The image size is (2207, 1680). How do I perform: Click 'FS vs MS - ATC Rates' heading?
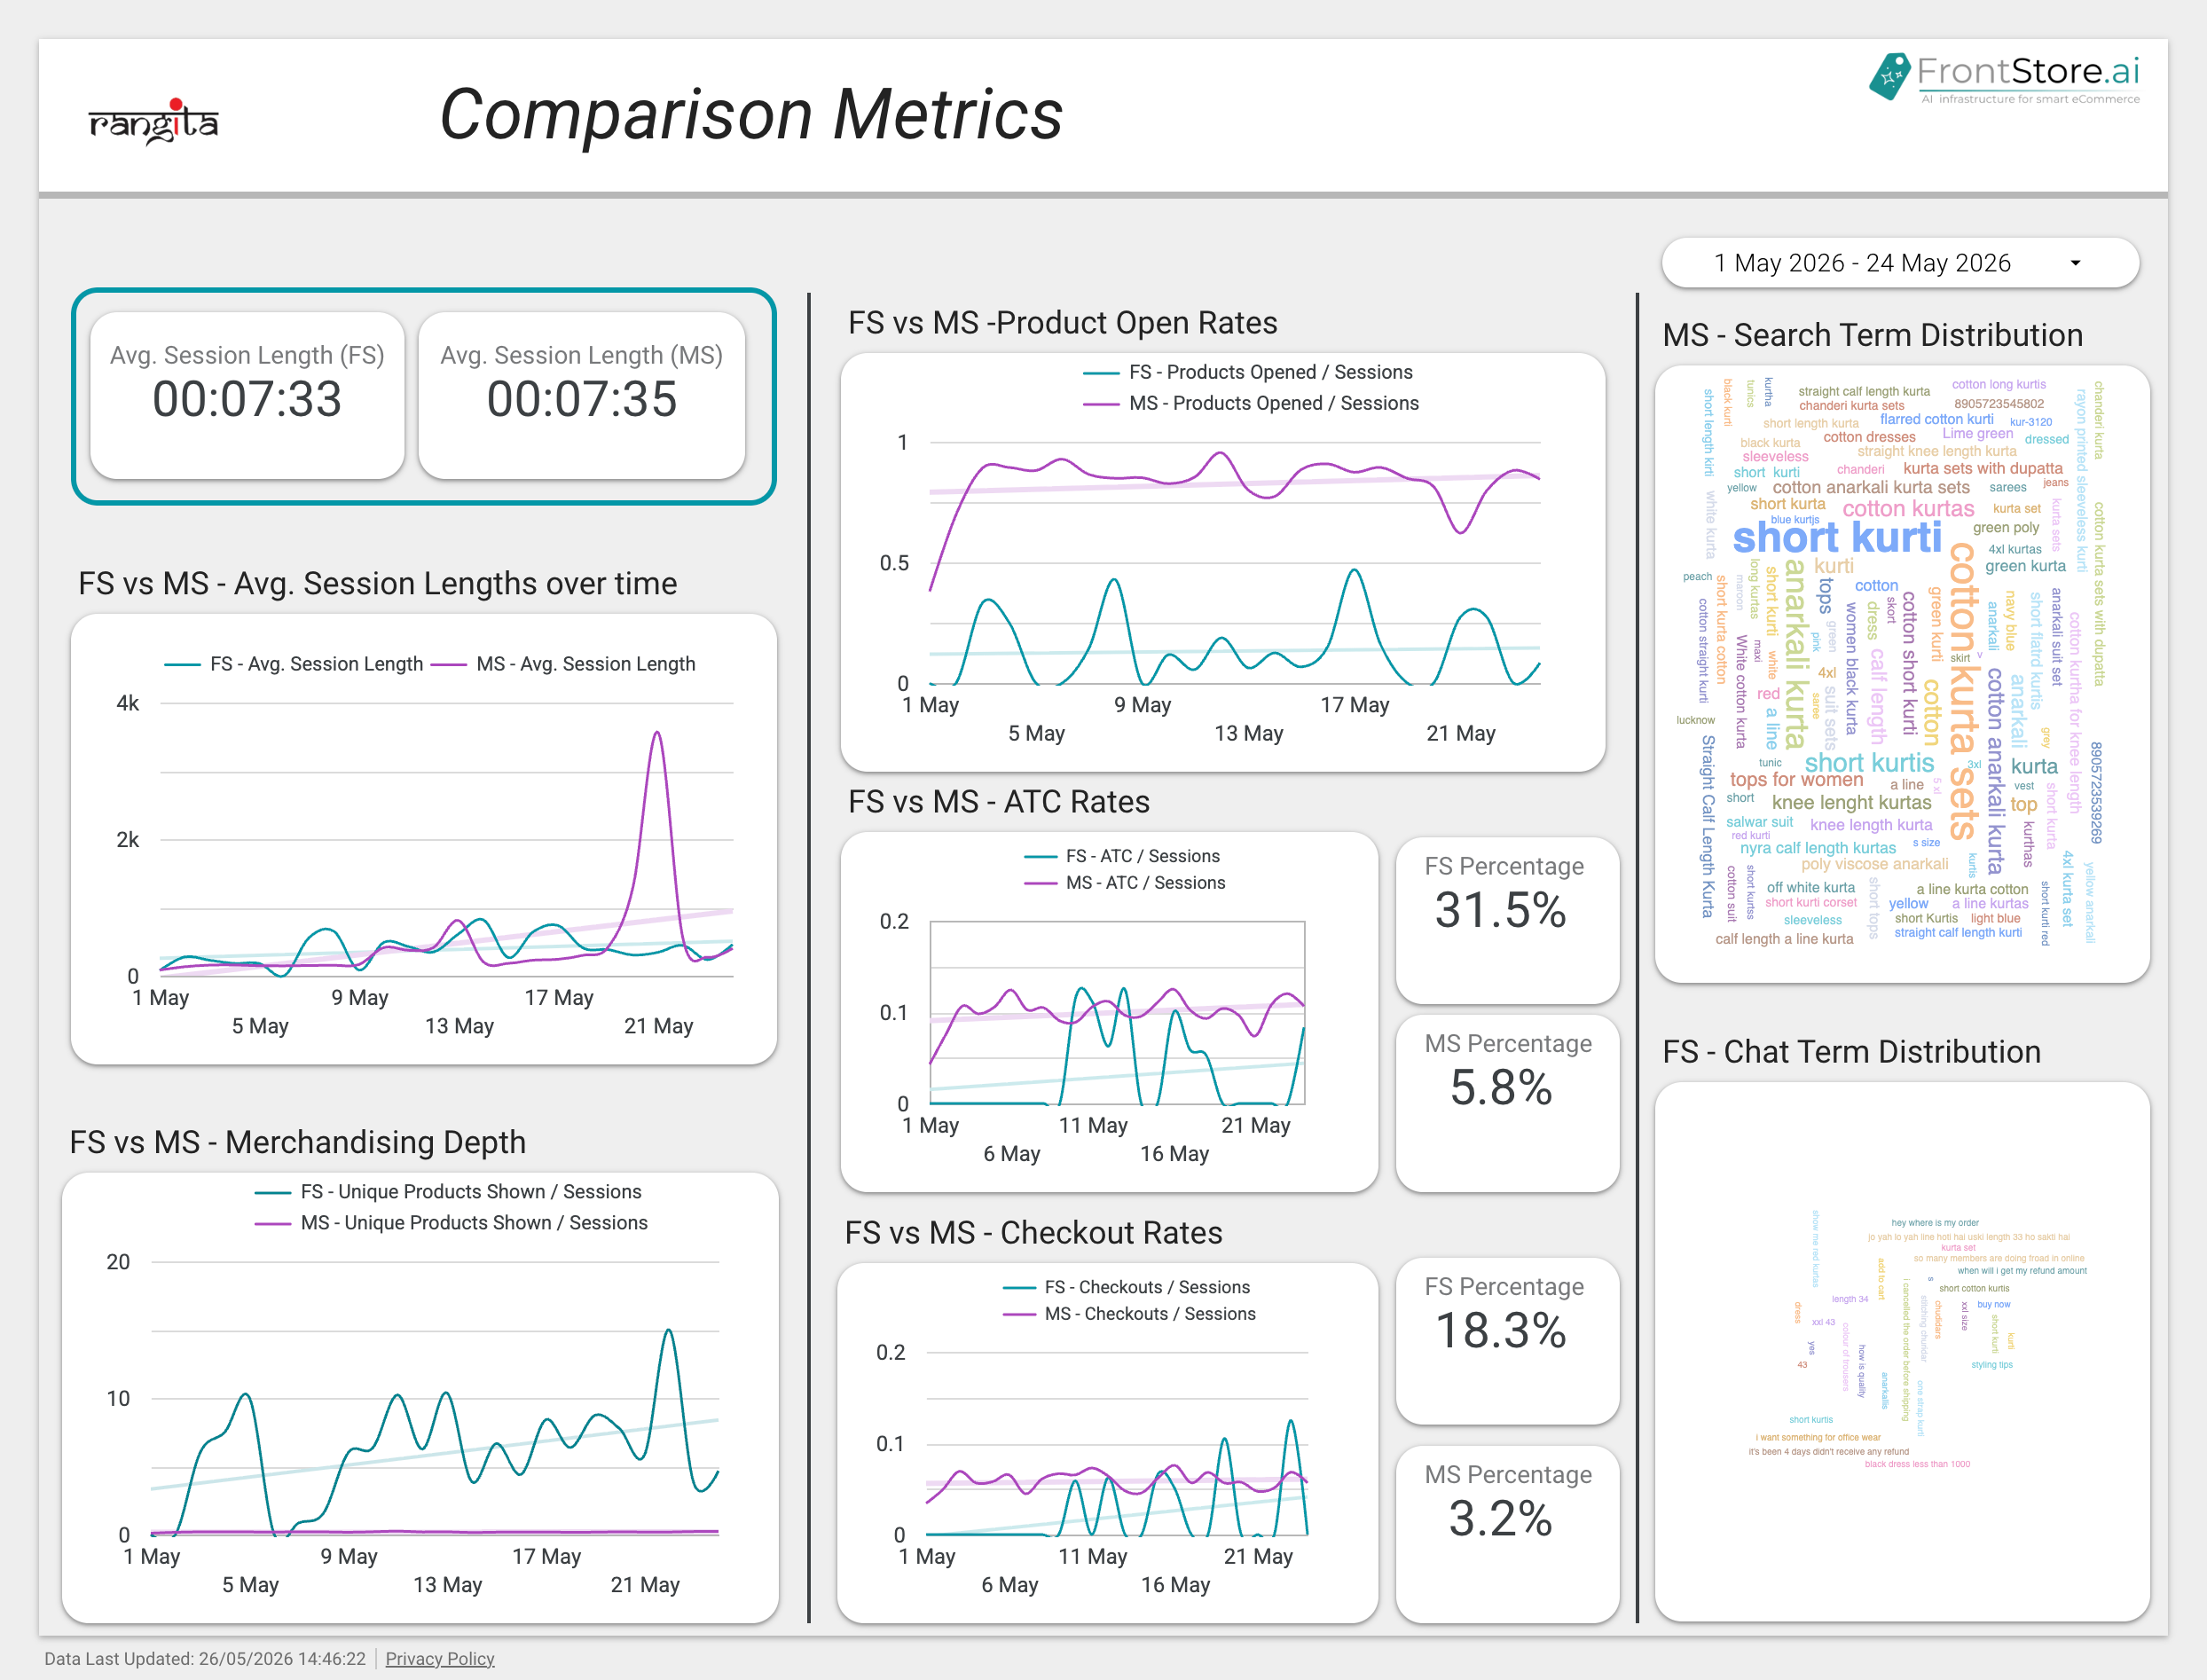998,802
